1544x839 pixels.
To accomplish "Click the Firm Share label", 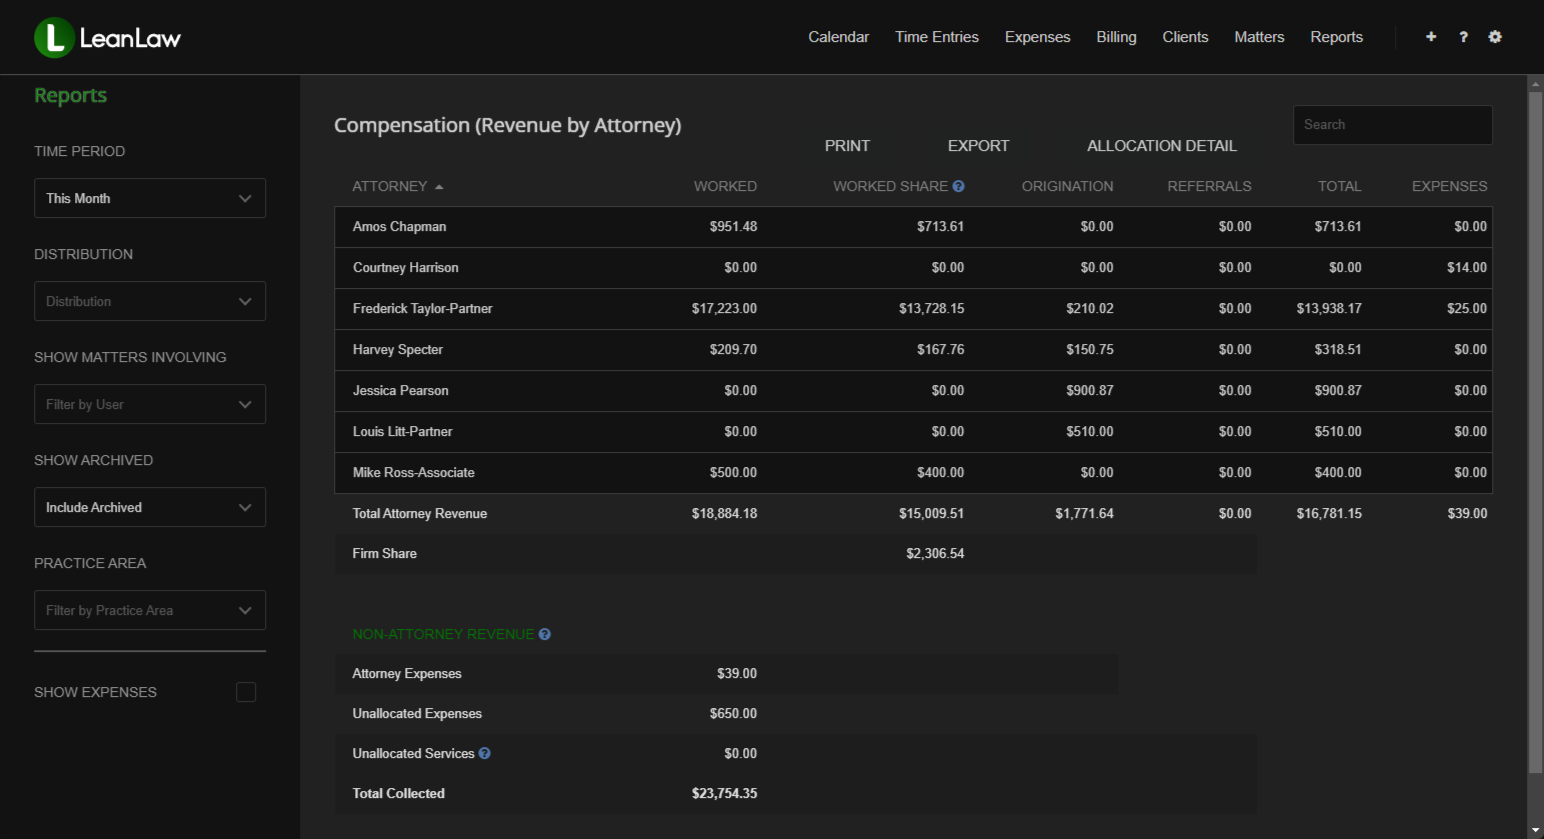I will 384,553.
